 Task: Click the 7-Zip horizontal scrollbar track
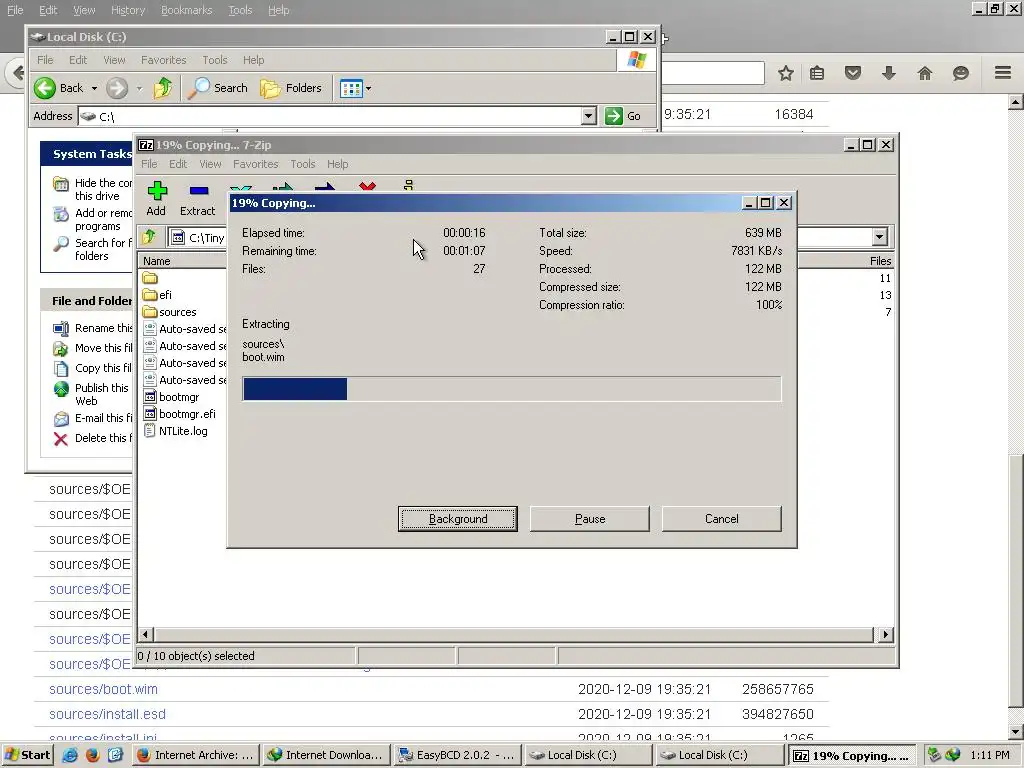coord(513,634)
